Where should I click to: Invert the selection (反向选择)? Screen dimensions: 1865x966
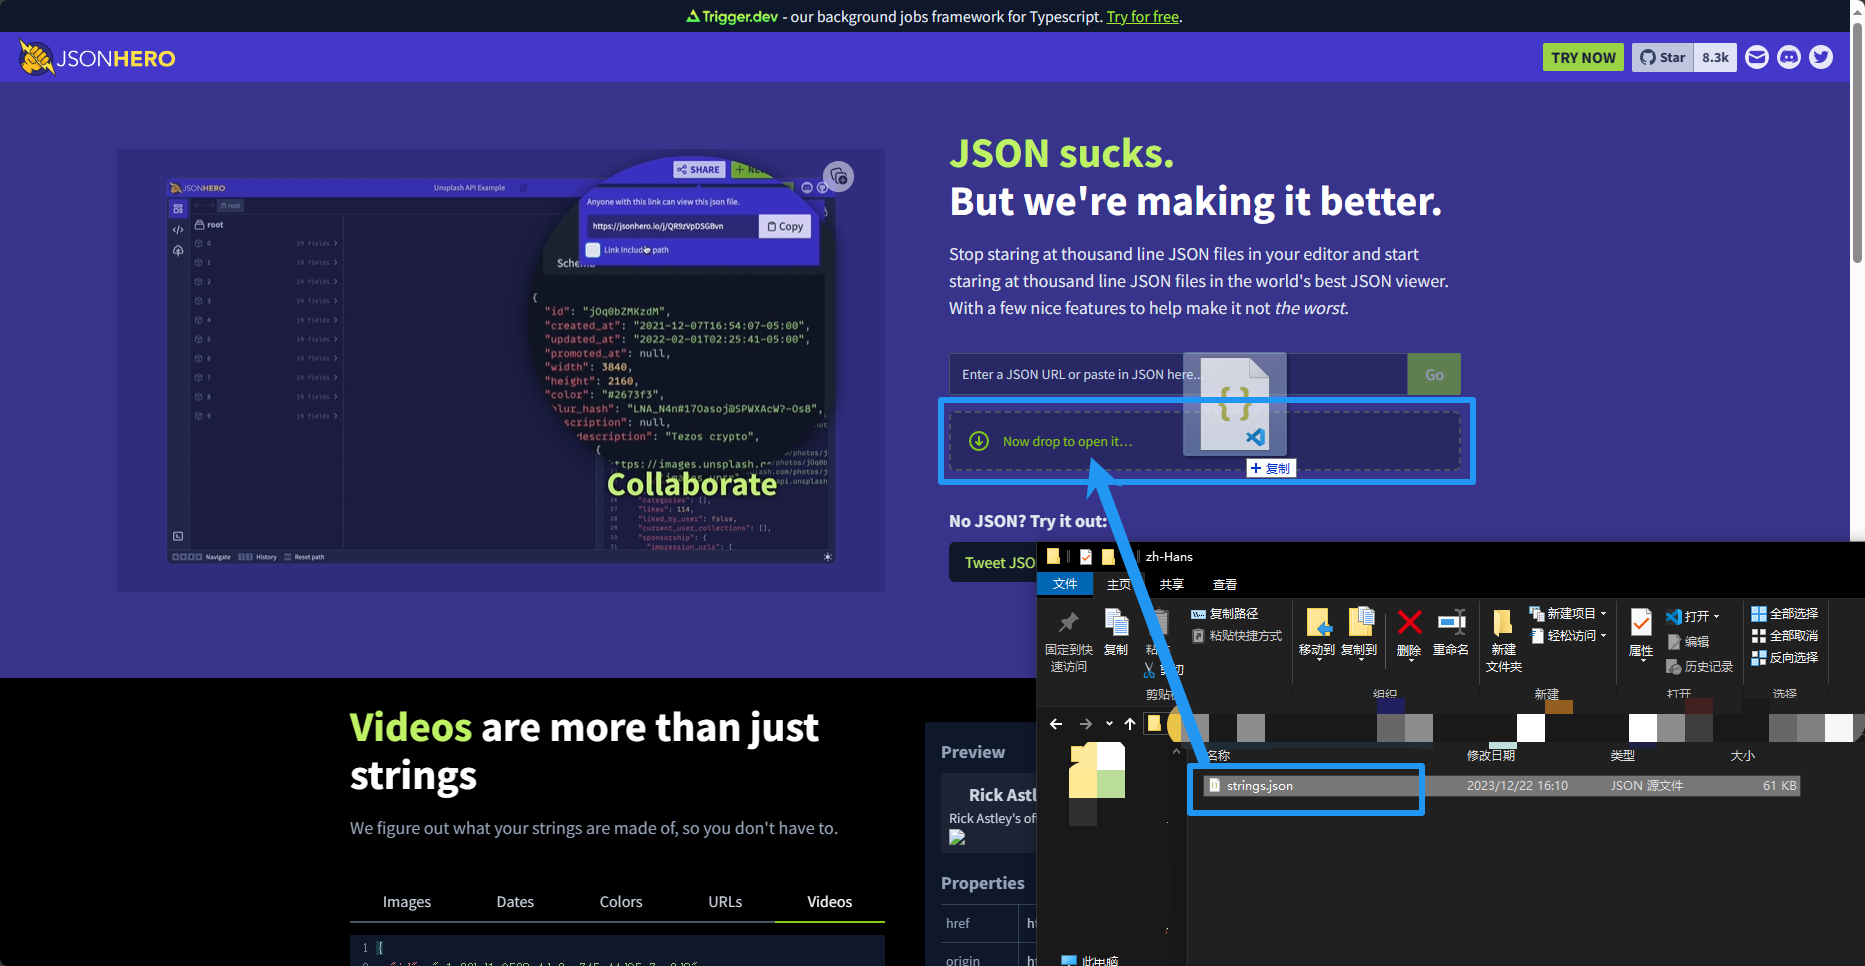(x=1785, y=658)
